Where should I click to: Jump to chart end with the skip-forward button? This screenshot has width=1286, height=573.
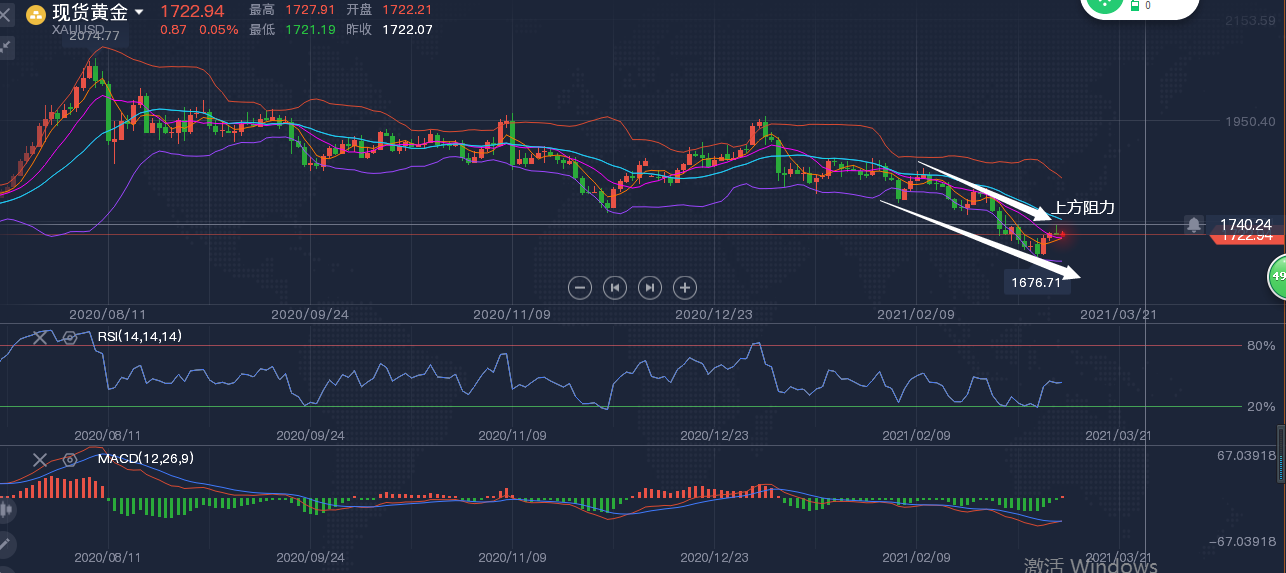point(650,288)
